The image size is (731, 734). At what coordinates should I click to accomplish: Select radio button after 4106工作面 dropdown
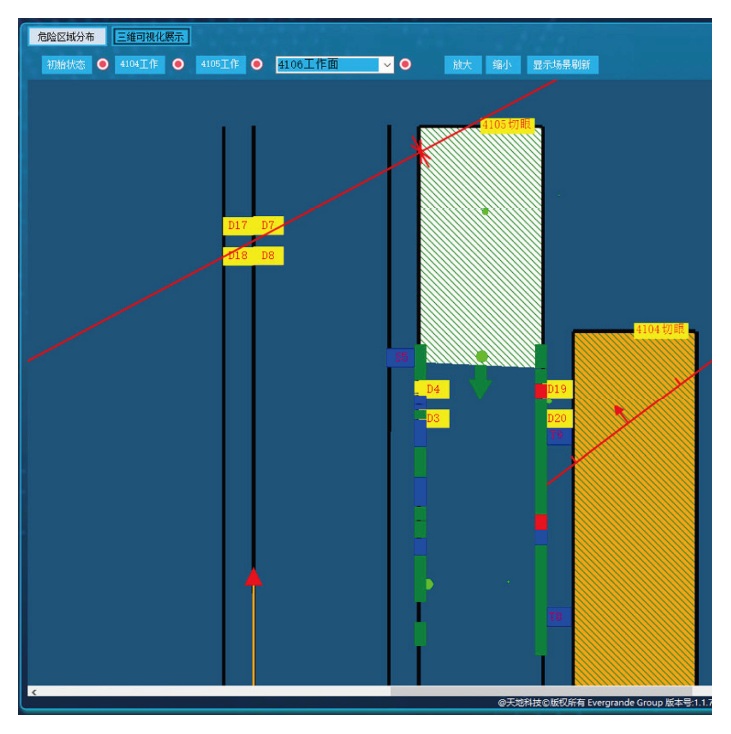405,65
